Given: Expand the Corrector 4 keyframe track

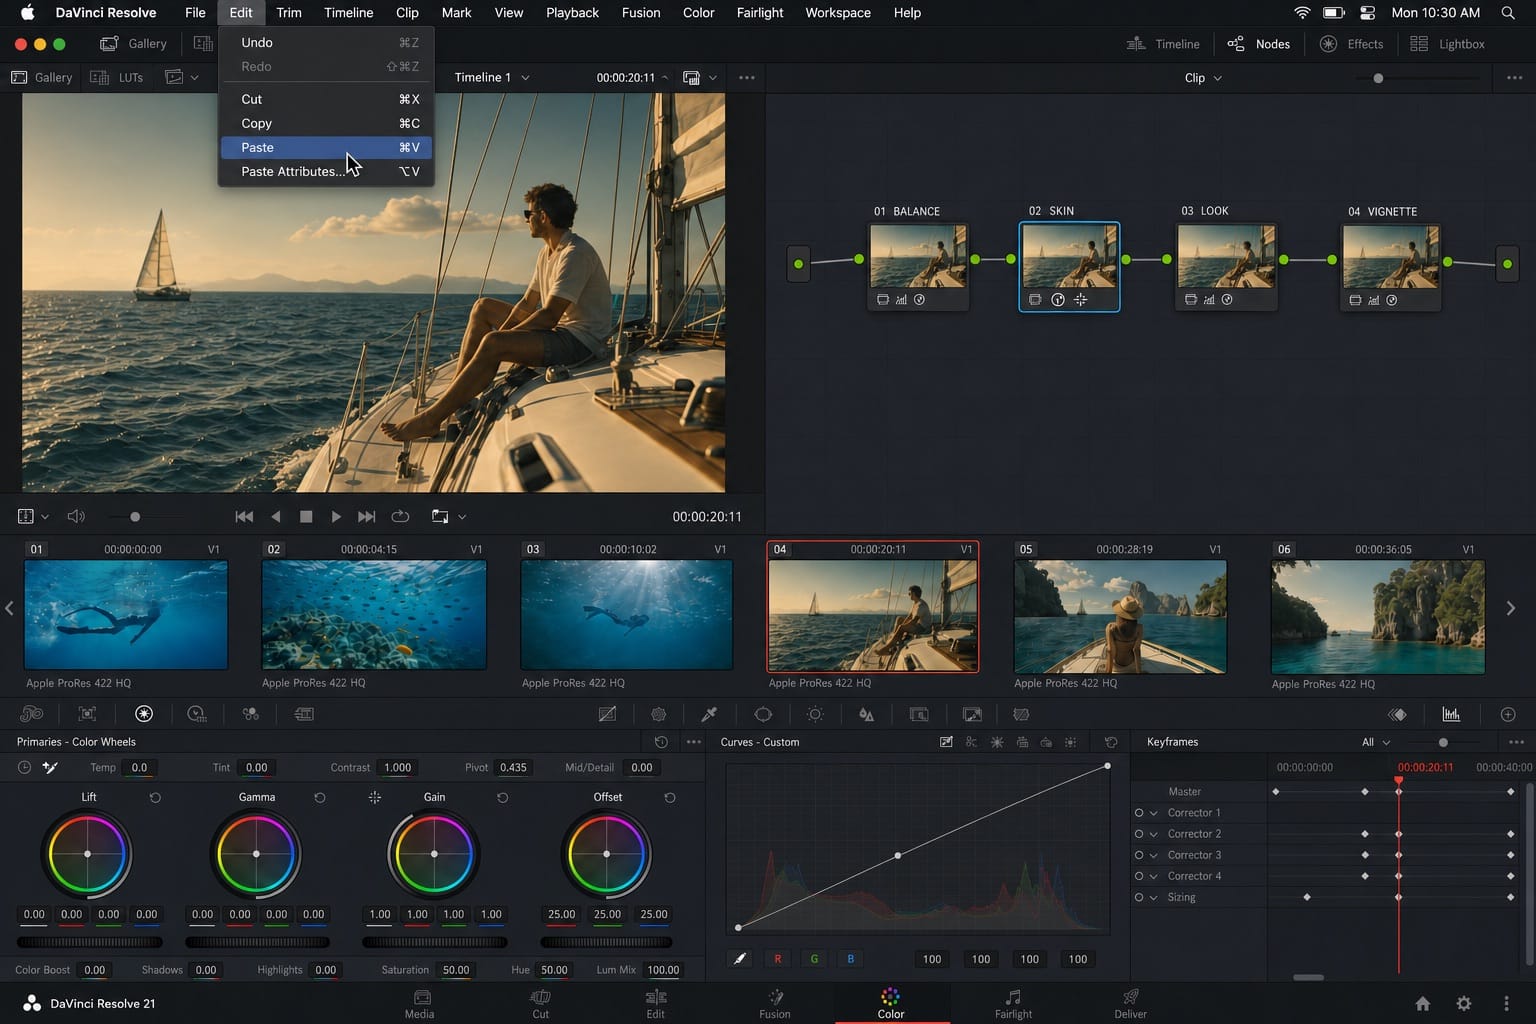Looking at the screenshot, I should click(x=1154, y=876).
